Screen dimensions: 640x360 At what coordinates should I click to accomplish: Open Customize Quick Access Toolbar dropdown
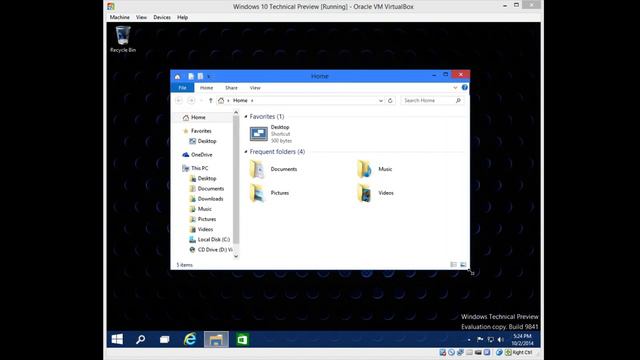tap(209, 76)
